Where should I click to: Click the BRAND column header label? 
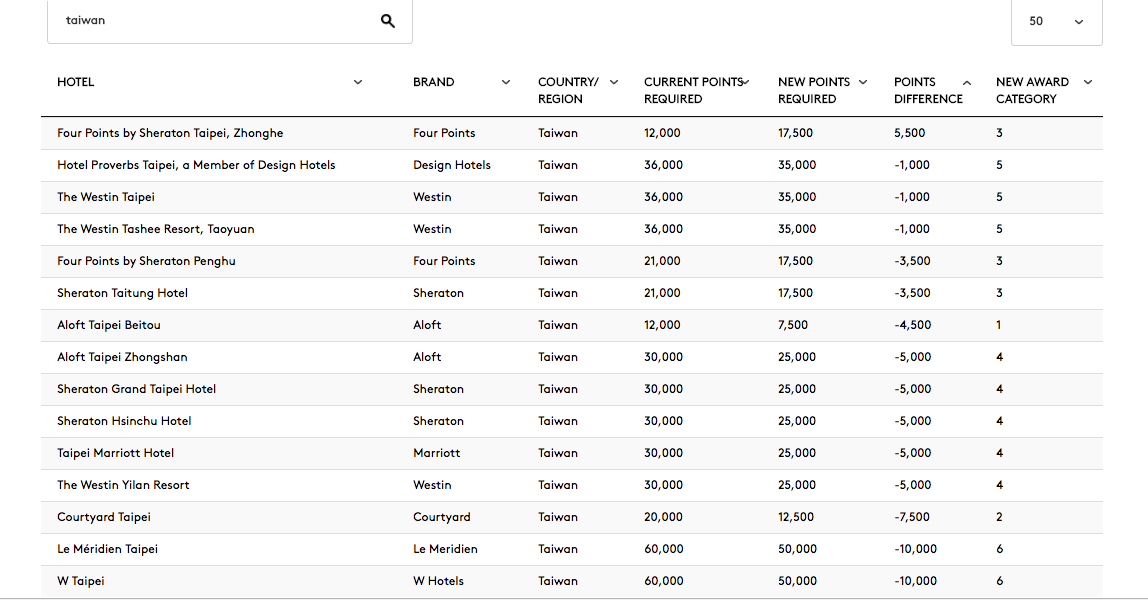(433, 82)
